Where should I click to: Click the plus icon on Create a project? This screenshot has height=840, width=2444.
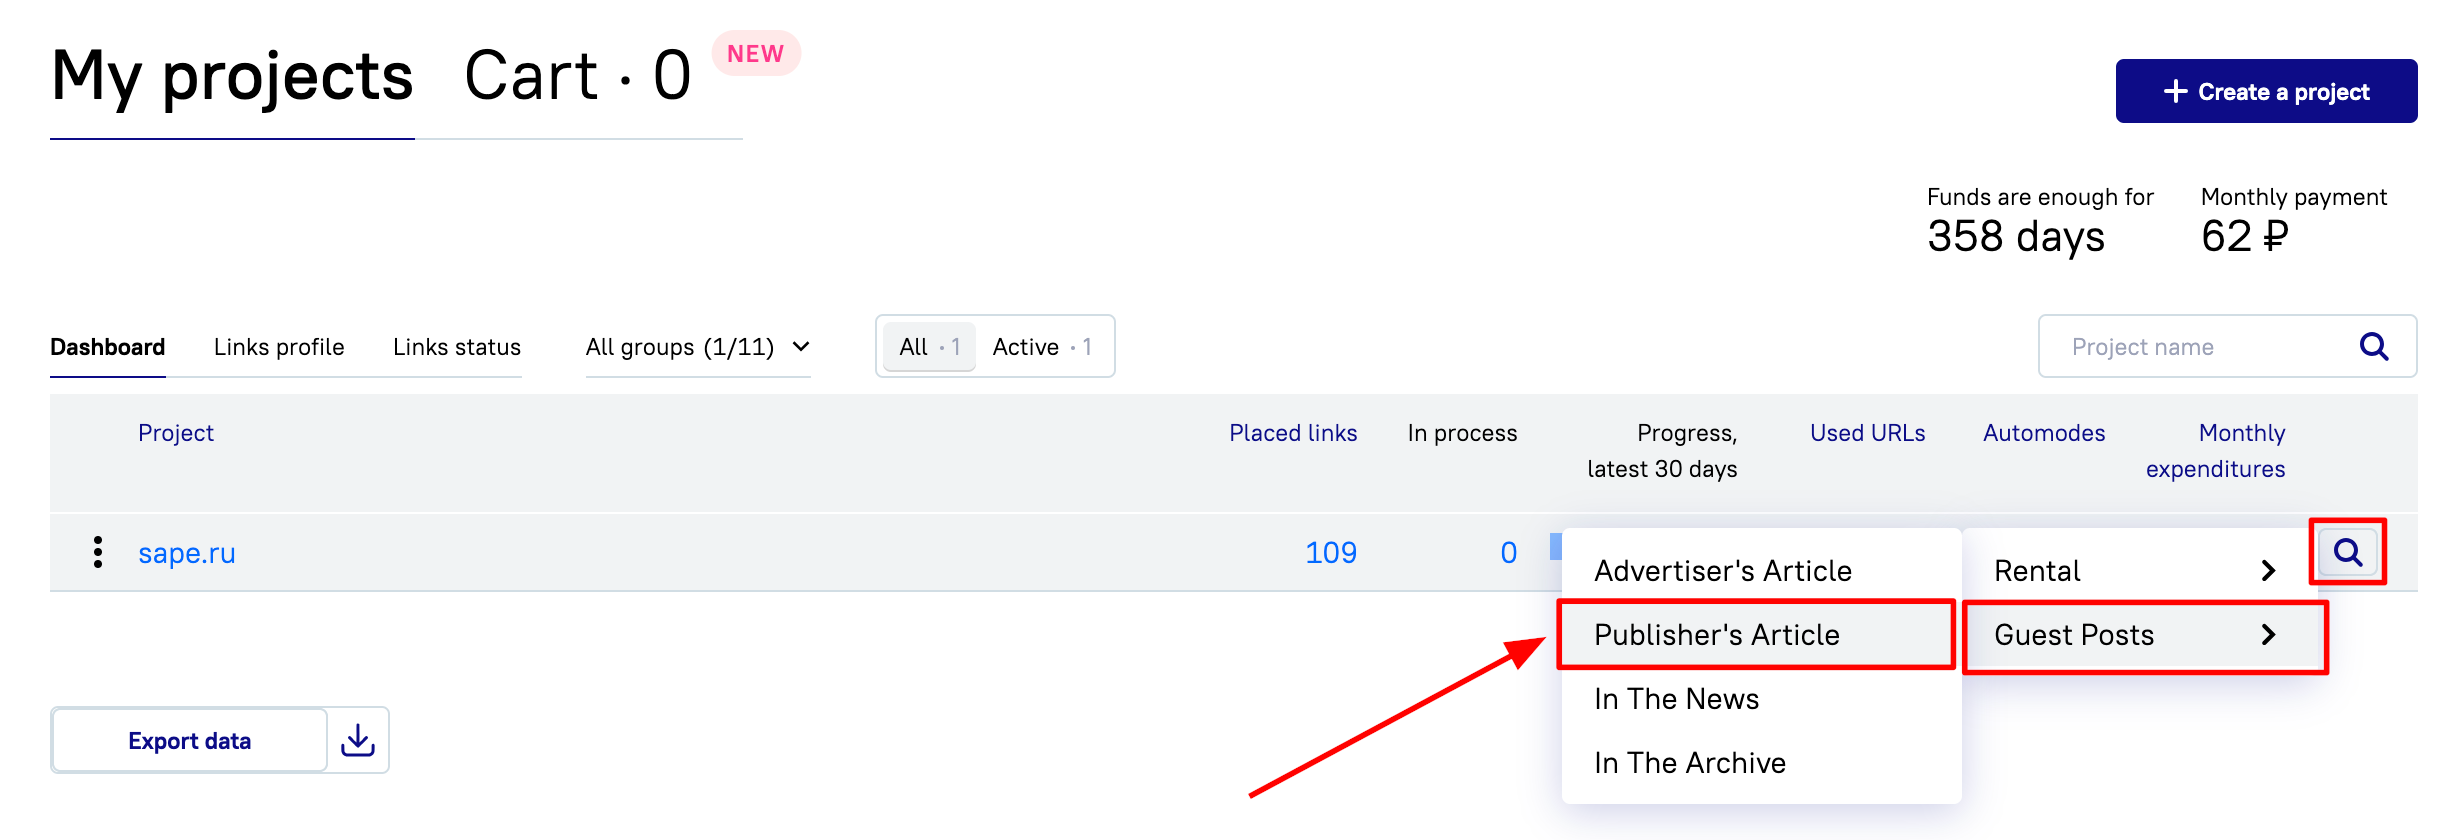tap(2176, 92)
